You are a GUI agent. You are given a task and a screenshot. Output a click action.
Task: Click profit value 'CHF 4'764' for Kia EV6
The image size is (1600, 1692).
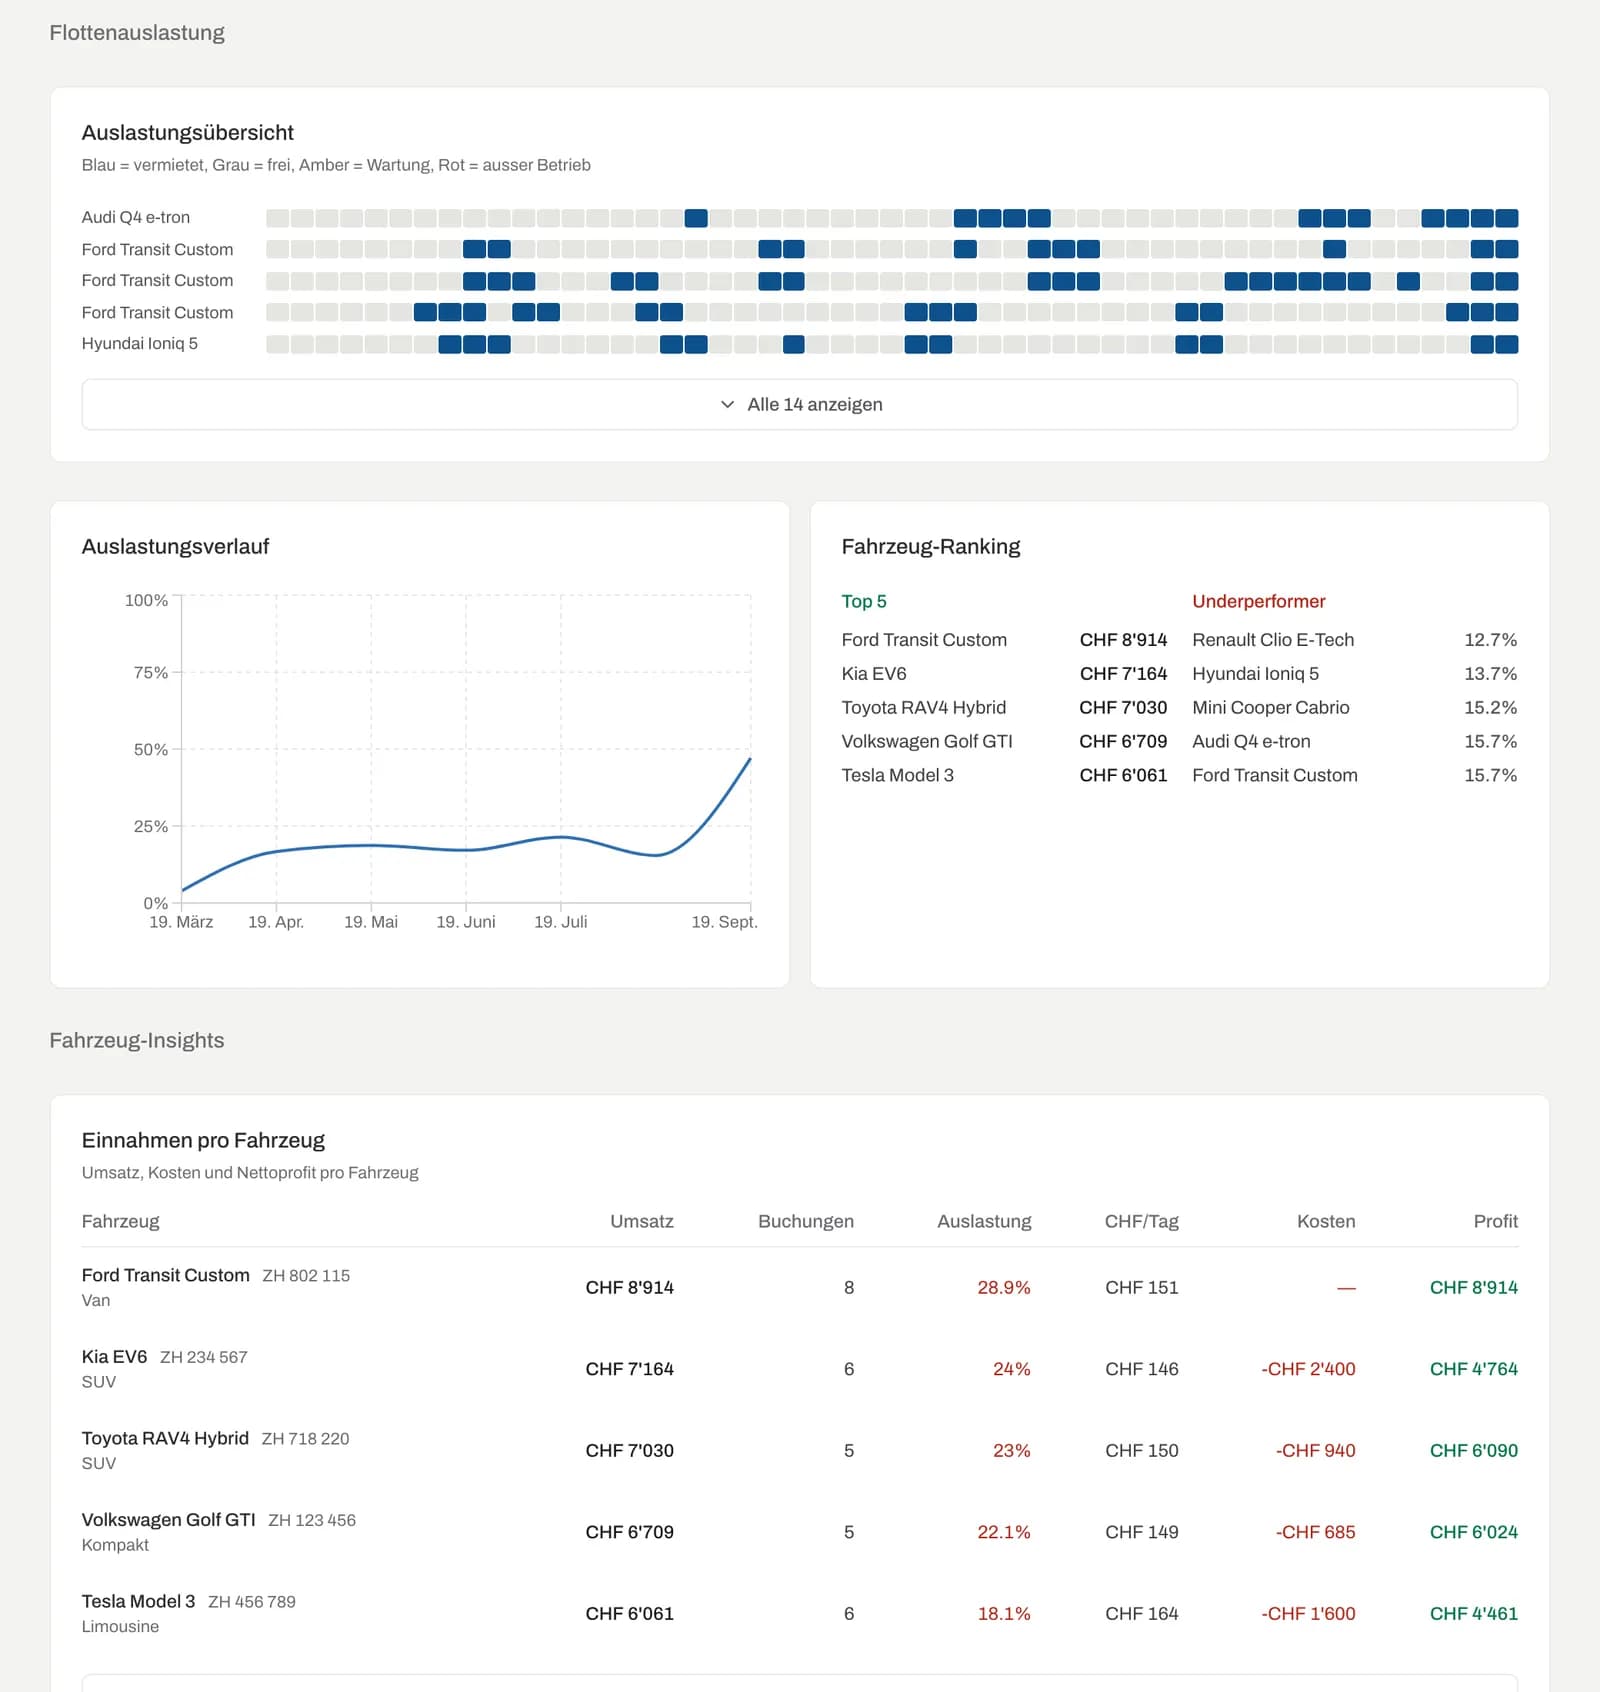pyautogui.click(x=1474, y=1369)
